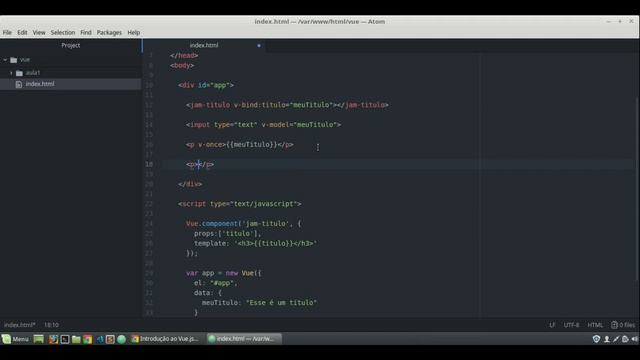Viewport: 640px width, 360px height.
Task: Click the 18:10 cursor position indicator
Action: tap(51, 325)
